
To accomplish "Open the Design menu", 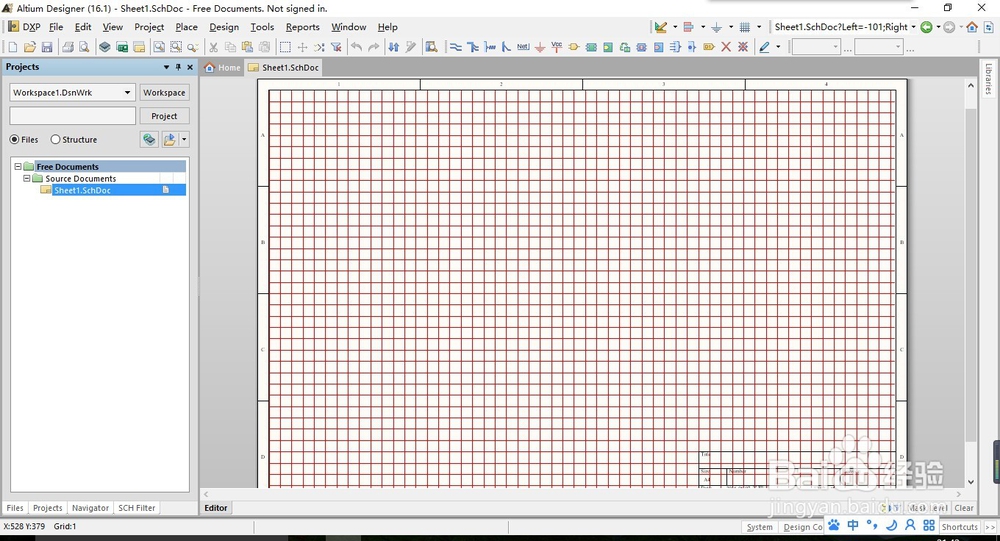I will point(224,27).
